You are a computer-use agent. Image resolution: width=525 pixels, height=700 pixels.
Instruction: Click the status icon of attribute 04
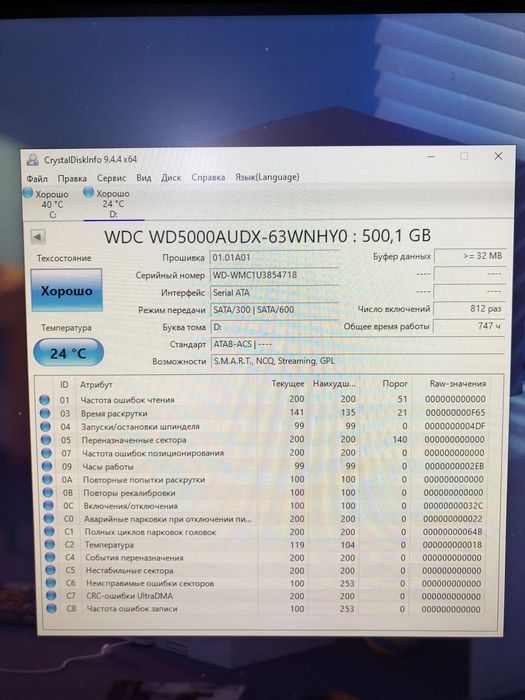click(x=46, y=427)
